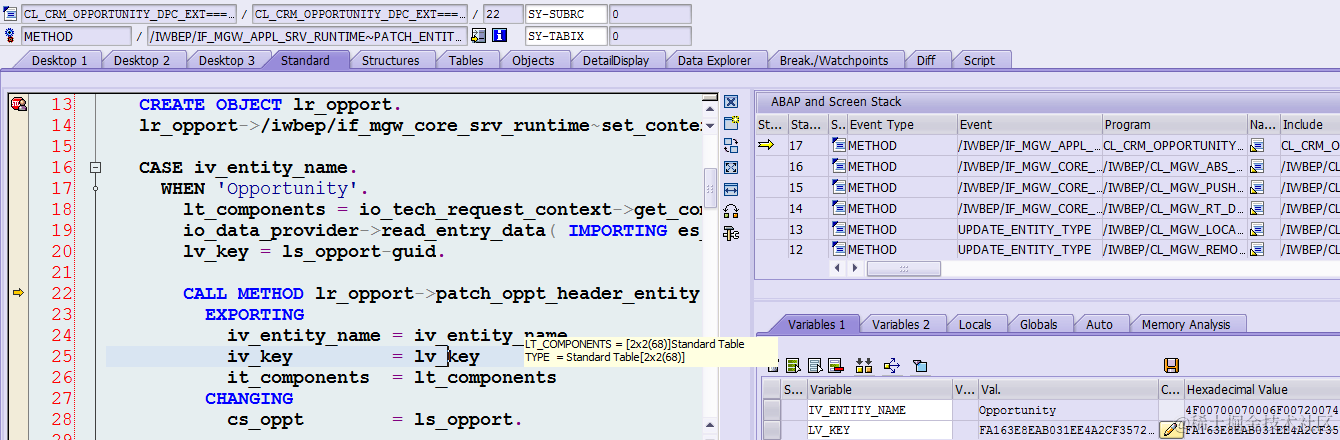Click the SY-TABIX field
This screenshot has height=440, width=1340.
pos(566,36)
